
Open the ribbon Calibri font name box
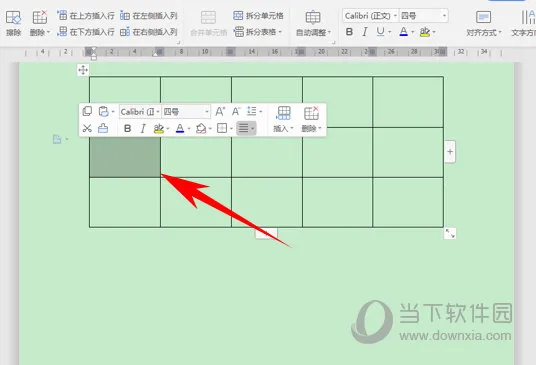[371, 16]
